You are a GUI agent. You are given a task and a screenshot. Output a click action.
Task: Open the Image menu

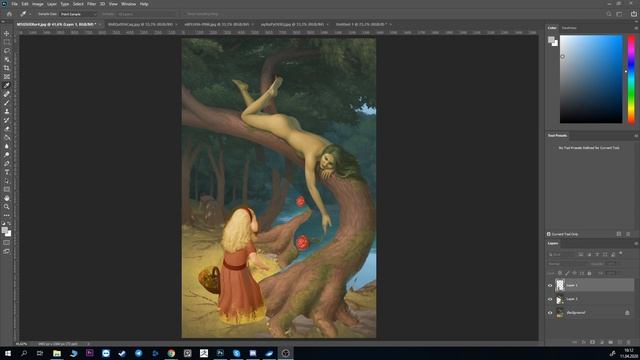pos(38,4)
